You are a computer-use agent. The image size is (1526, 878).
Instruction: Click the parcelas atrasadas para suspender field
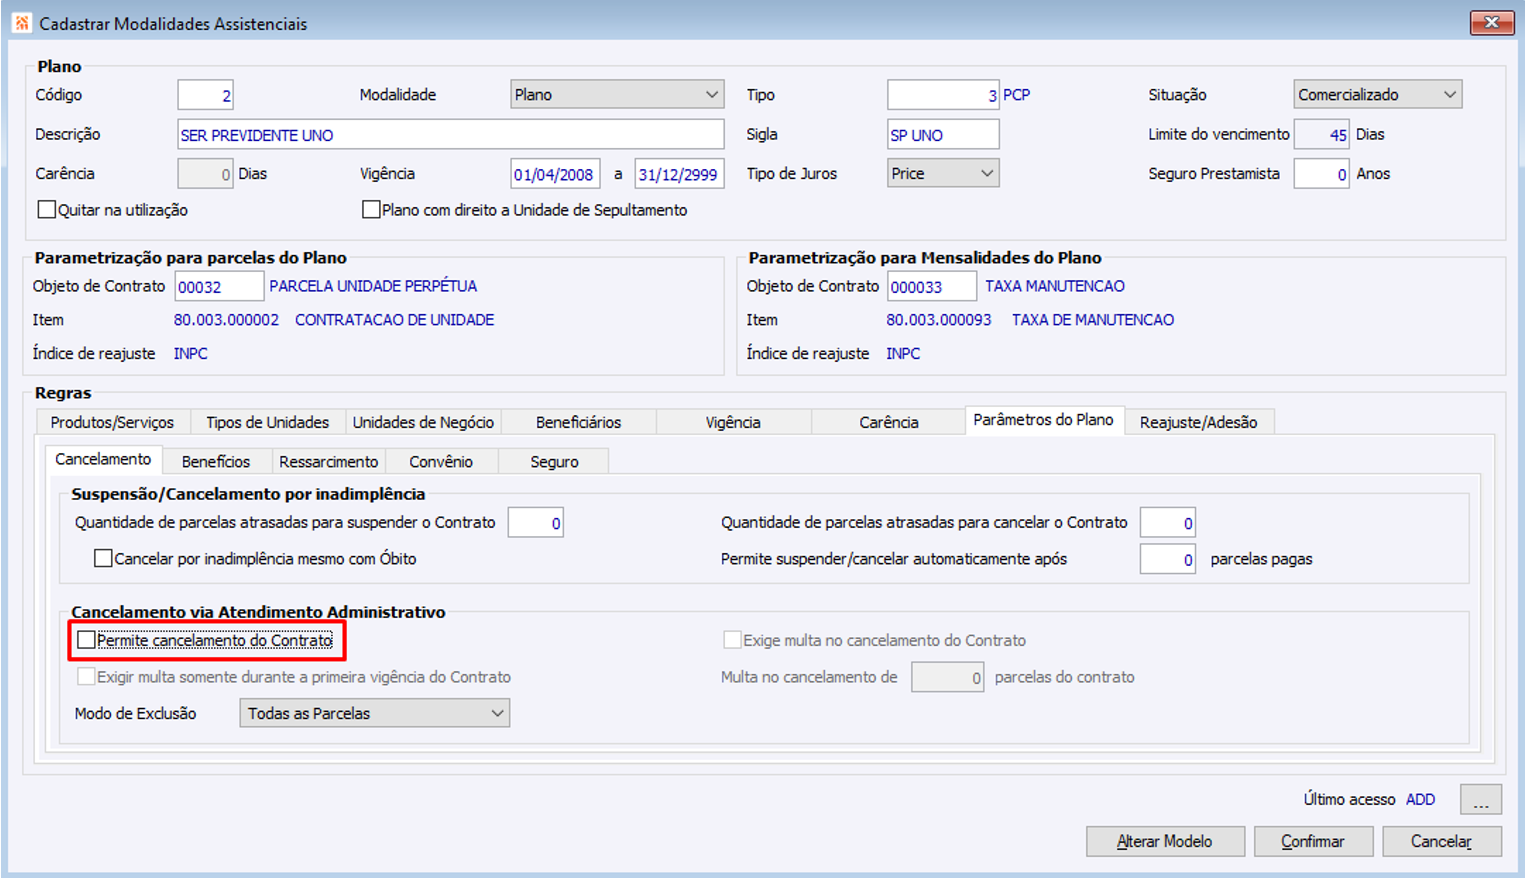[535, 522]
